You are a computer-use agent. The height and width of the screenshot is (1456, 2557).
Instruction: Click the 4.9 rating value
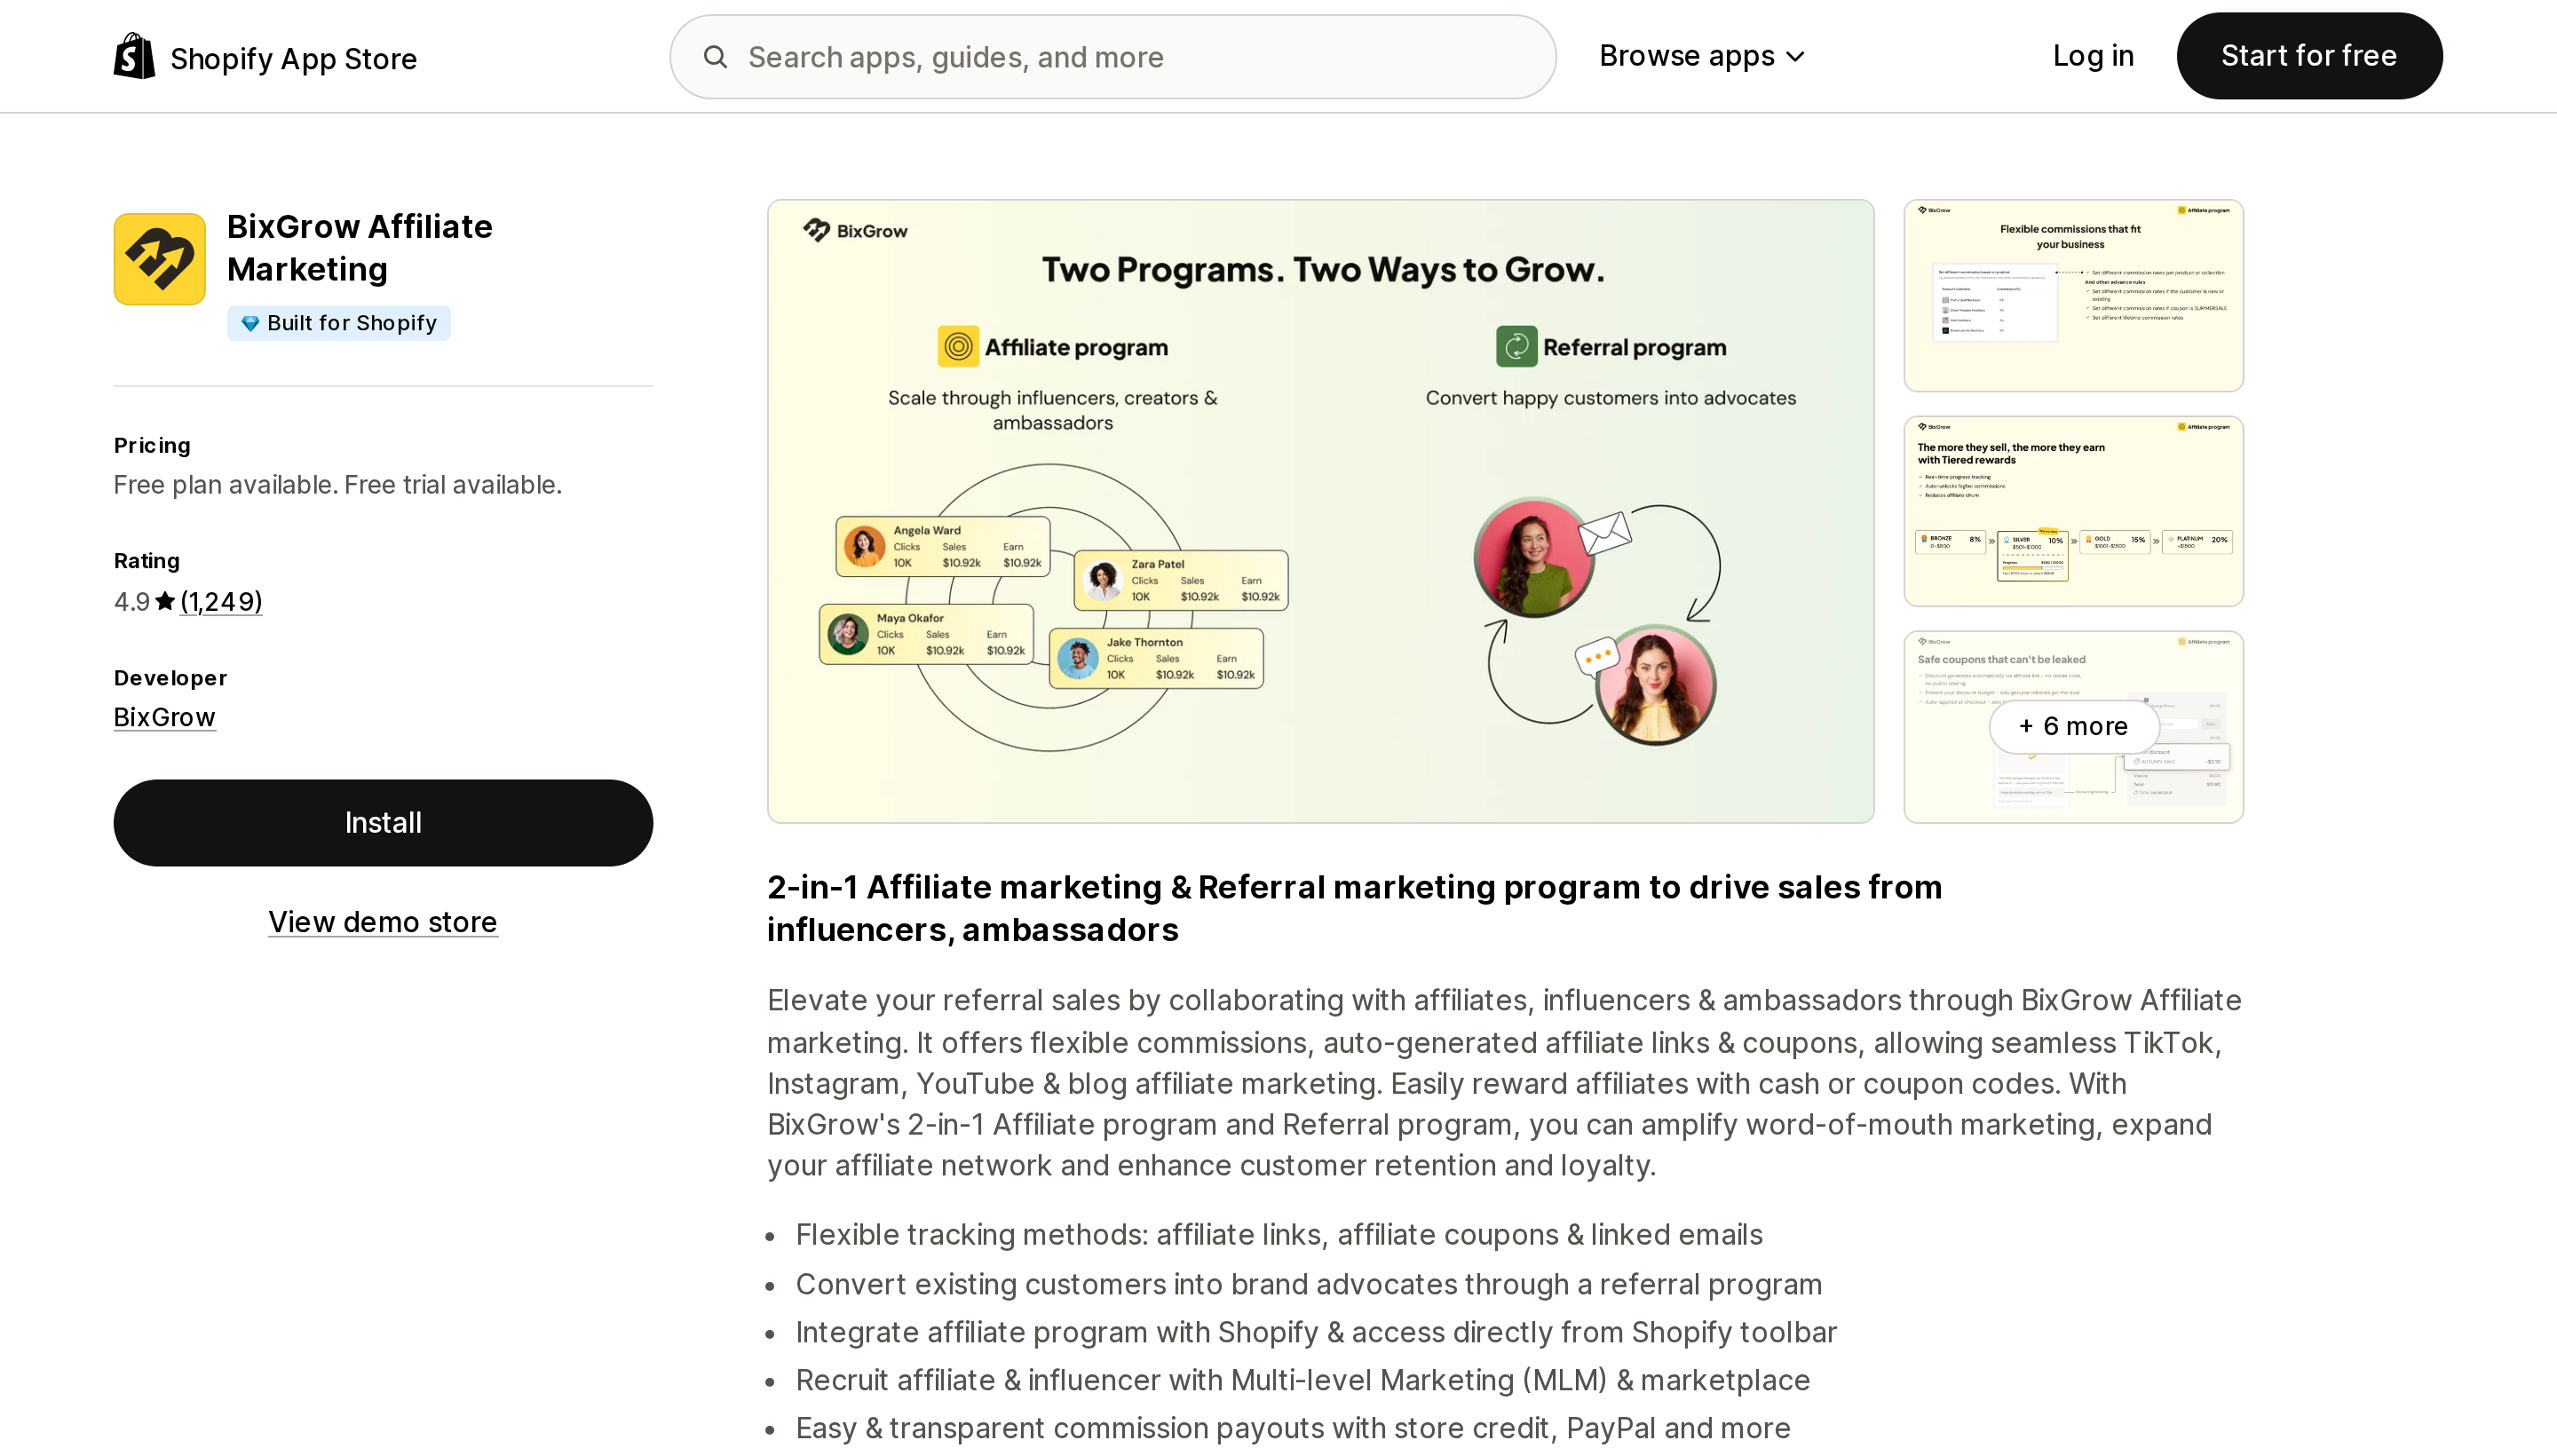click(132, 602)
